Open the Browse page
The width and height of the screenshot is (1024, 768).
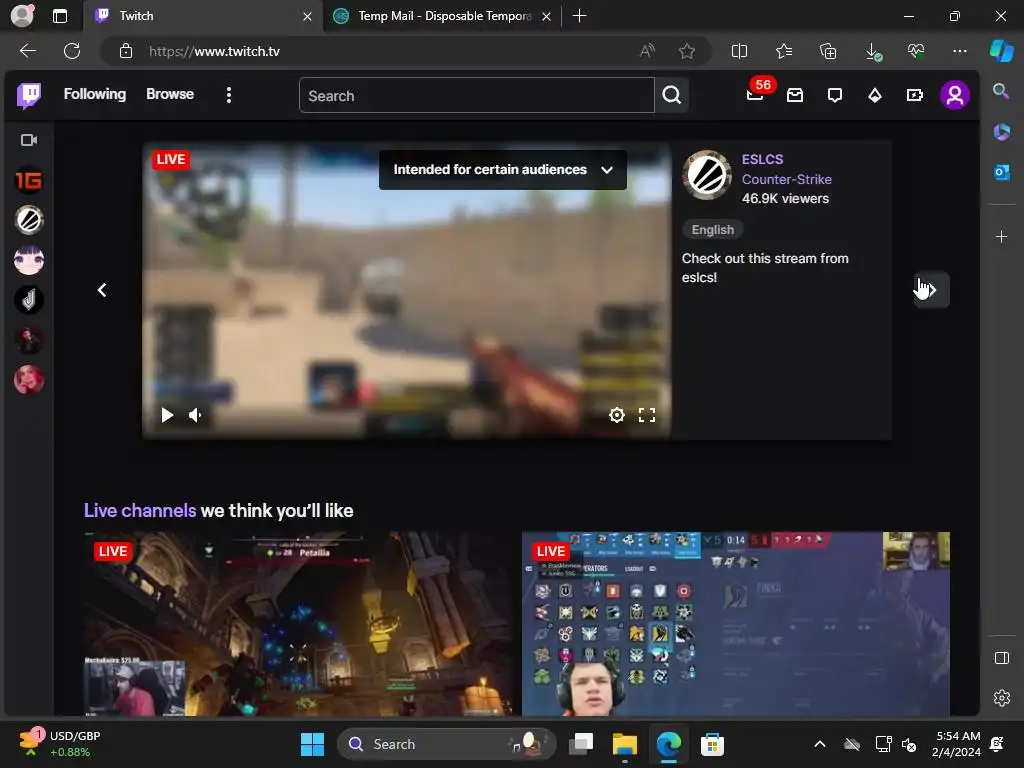point(170,94)
